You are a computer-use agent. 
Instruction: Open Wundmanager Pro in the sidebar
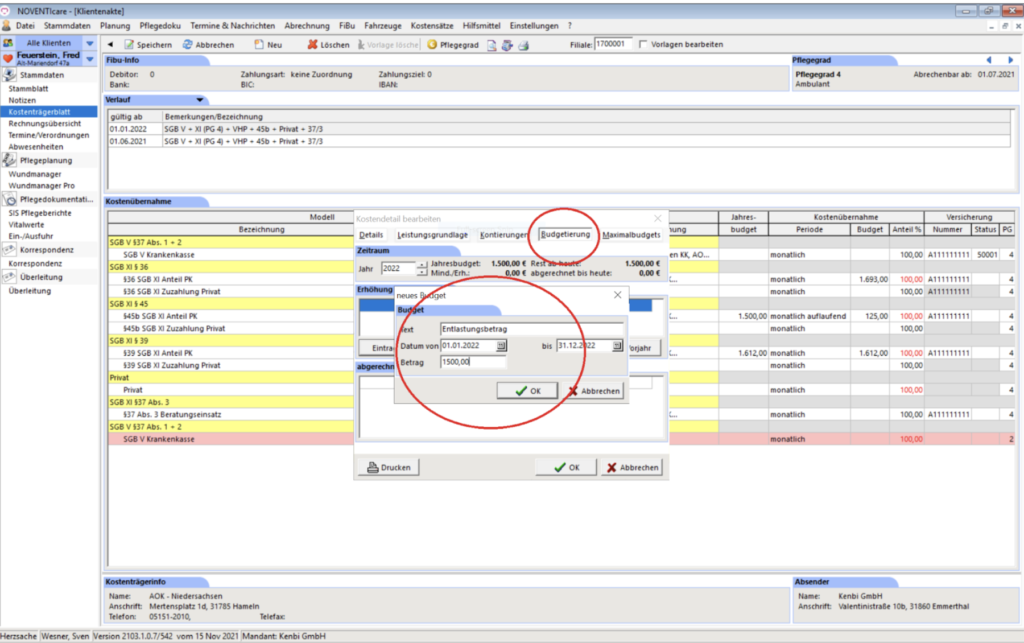41,185
